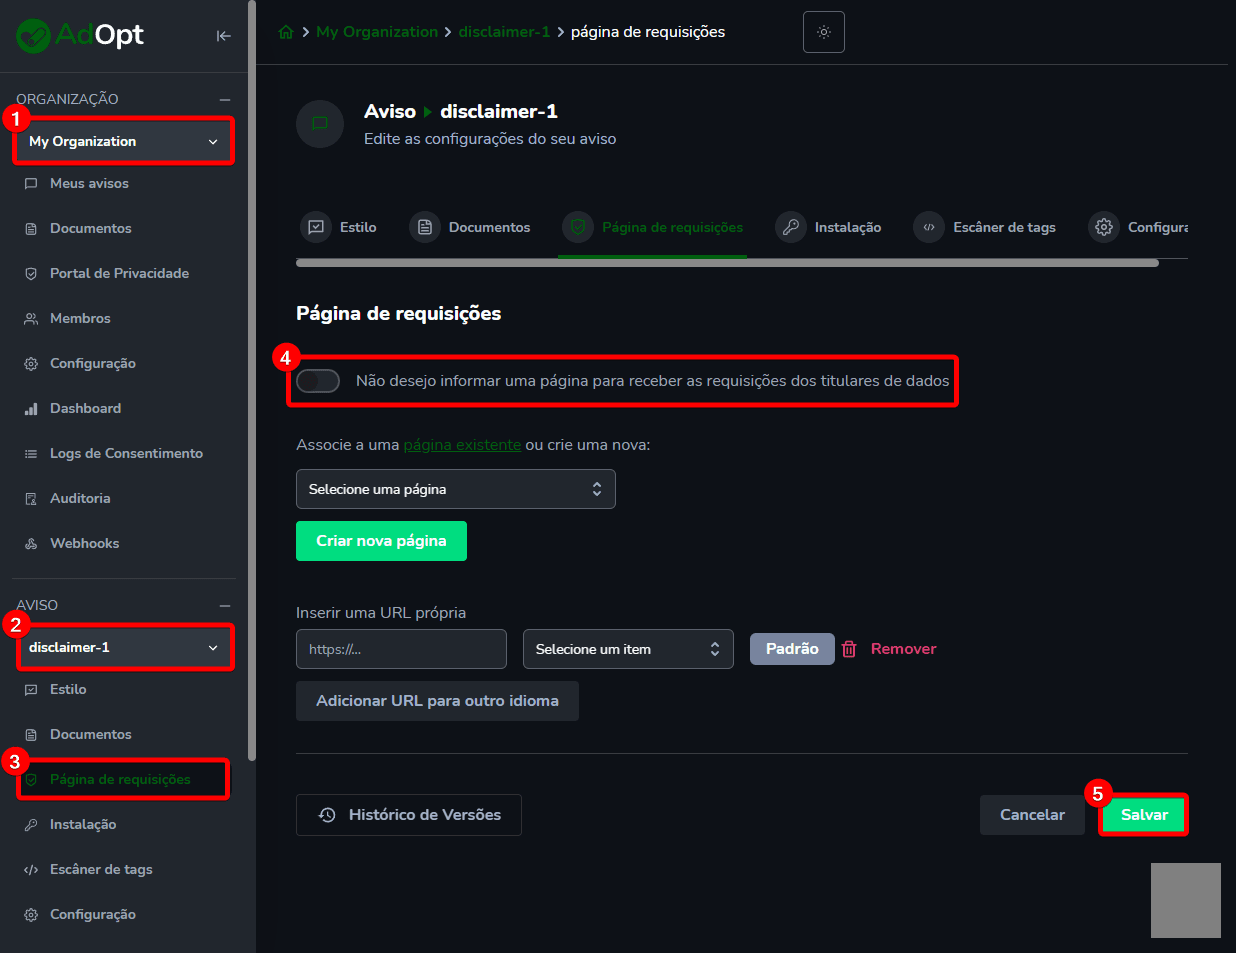Click the Meus avisos chat icon
This screenshot has width=1236, height=953.
pos(31,184)
